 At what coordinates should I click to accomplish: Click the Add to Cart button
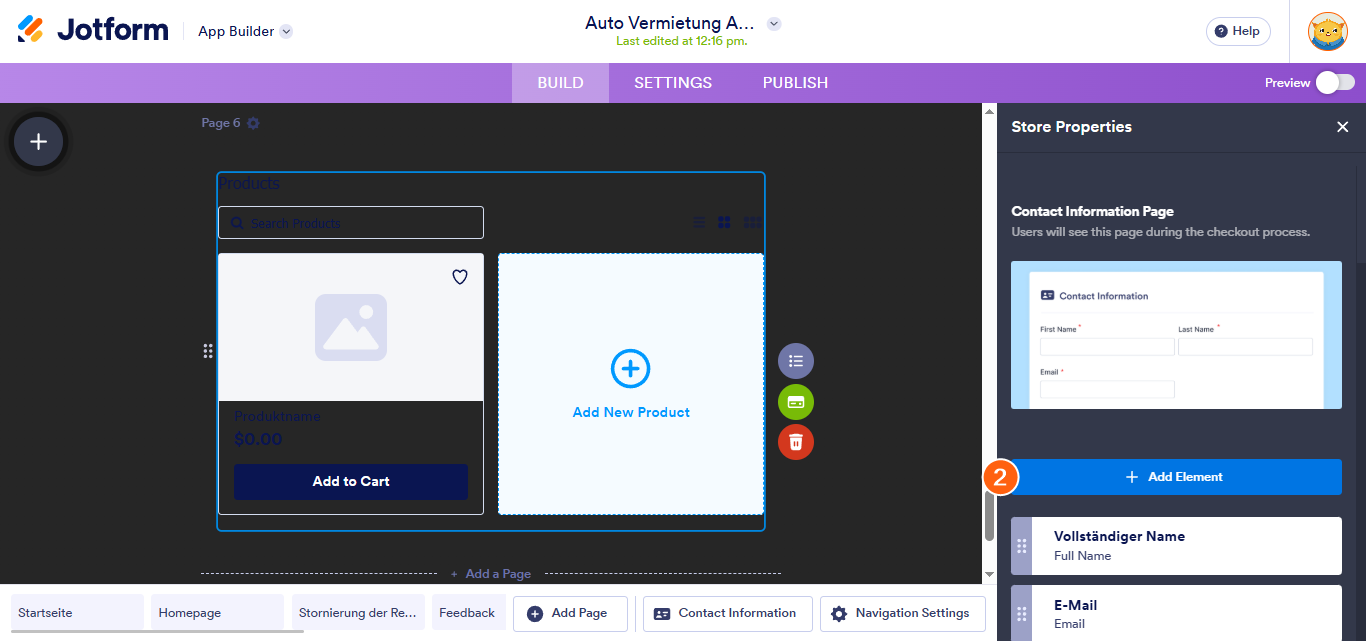tap(350, 481)
